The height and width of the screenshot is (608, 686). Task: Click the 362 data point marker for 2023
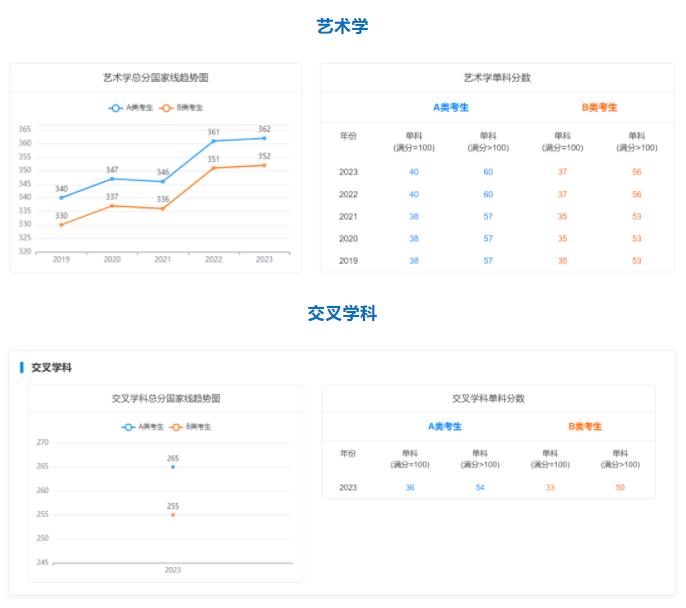pyautogui.click(x=264, y=138)
